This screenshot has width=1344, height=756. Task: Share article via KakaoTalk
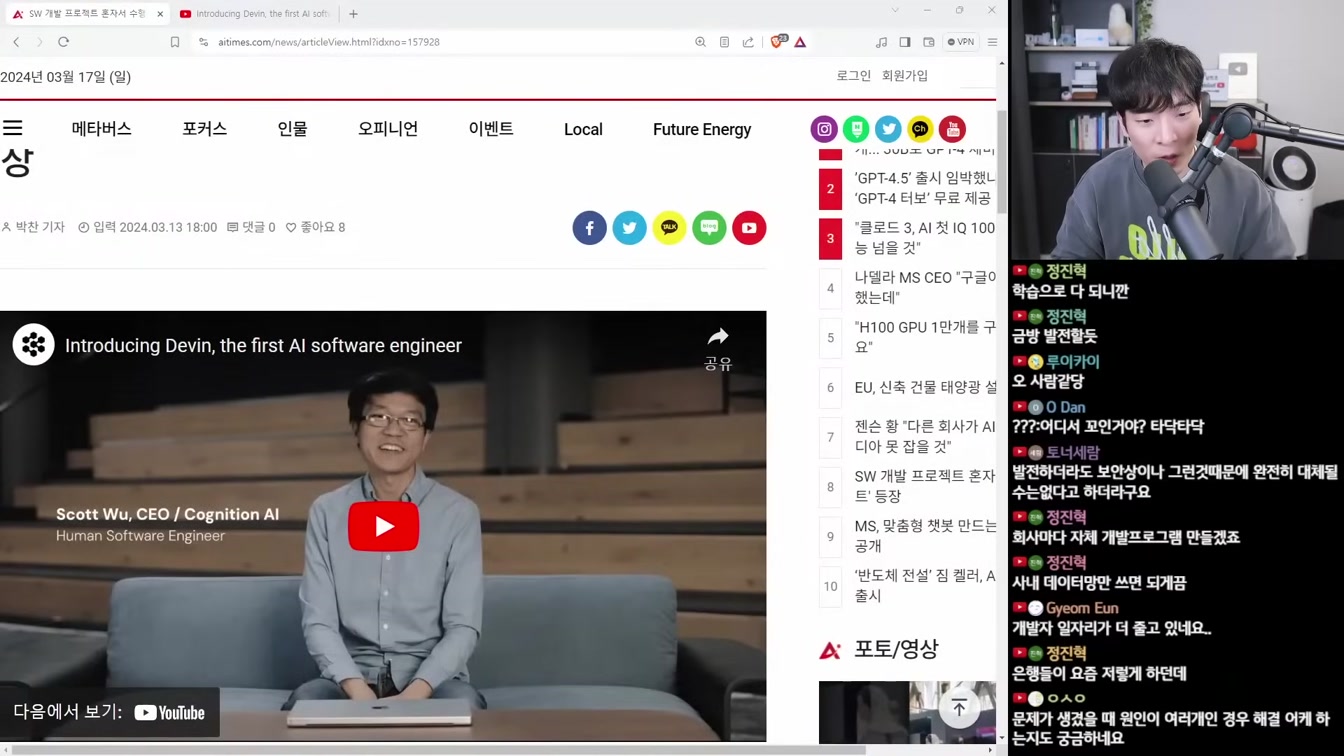(x=669, y=228)
